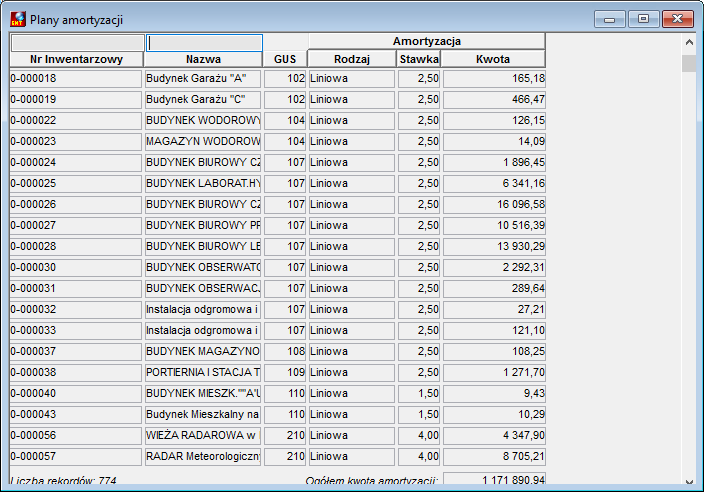Click GUS cell 108 for 0-000037
Image resolution: width=704 pixels, height=493 pixels.
tap(285, 352)
